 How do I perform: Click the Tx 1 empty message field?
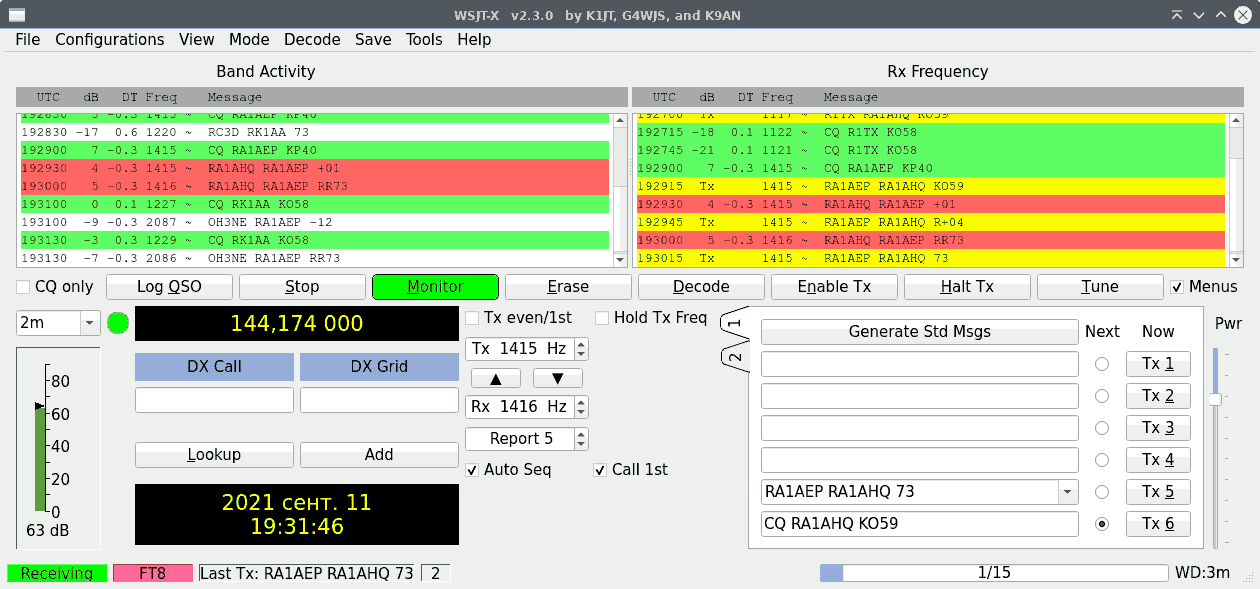coord(920,364)
